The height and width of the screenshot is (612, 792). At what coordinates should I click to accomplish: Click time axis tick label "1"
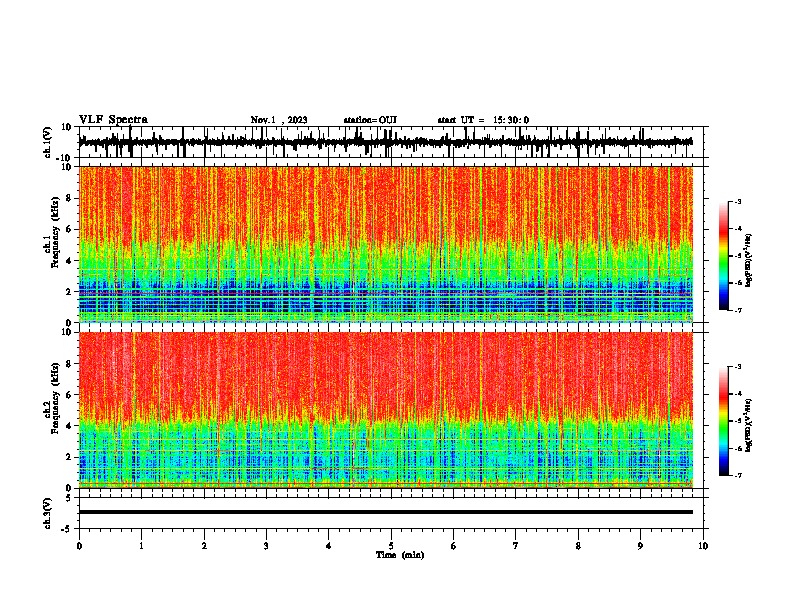[x=141, y=546]
